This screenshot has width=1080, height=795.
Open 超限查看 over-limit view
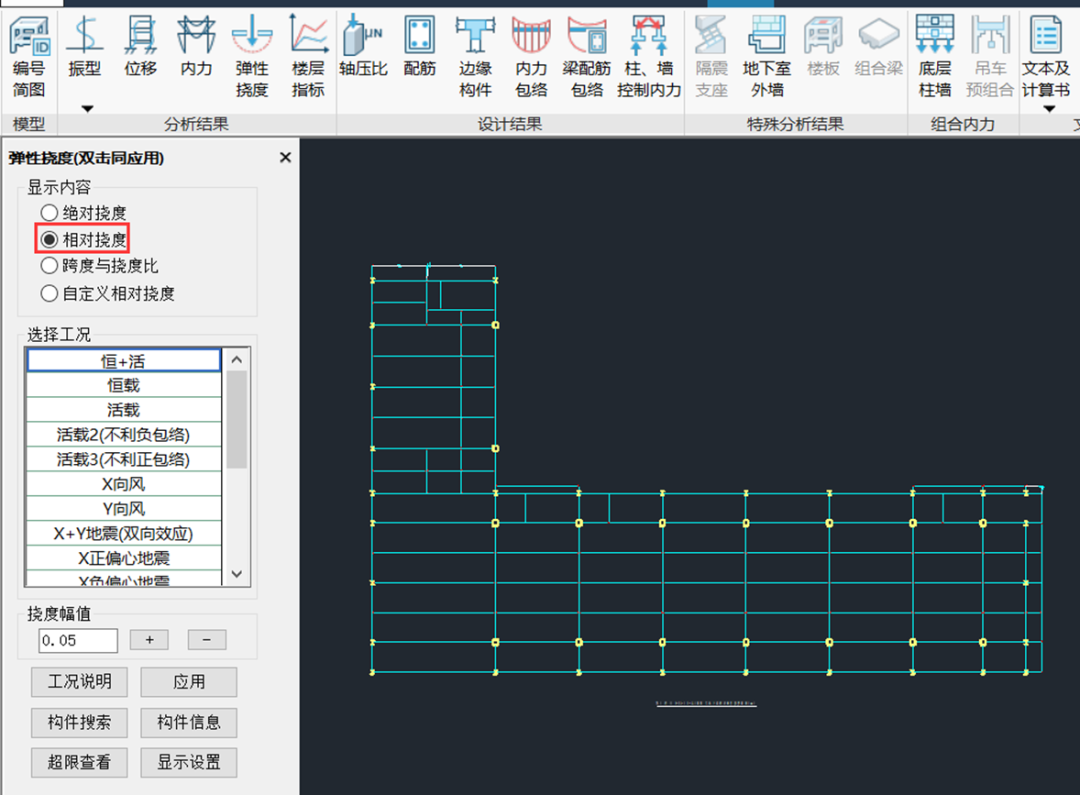tap(79, 762)
